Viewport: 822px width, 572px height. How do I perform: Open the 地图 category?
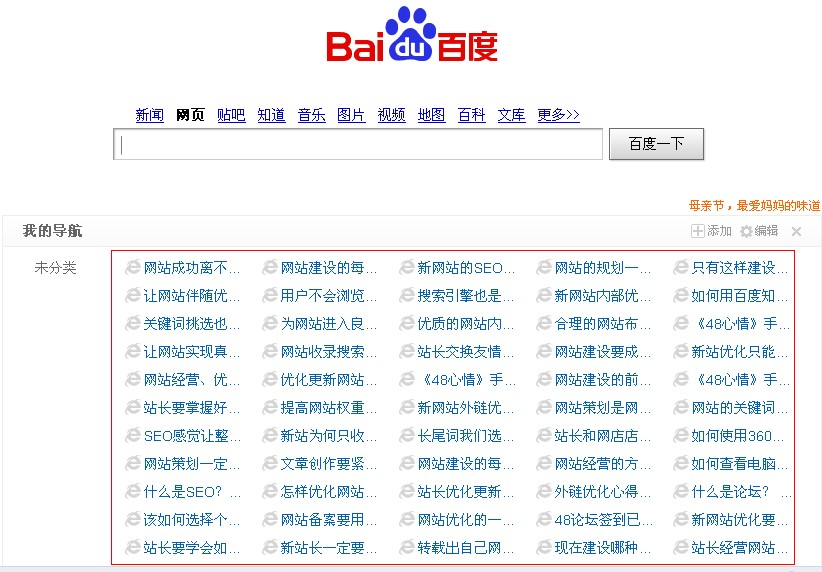click(431, 115)
